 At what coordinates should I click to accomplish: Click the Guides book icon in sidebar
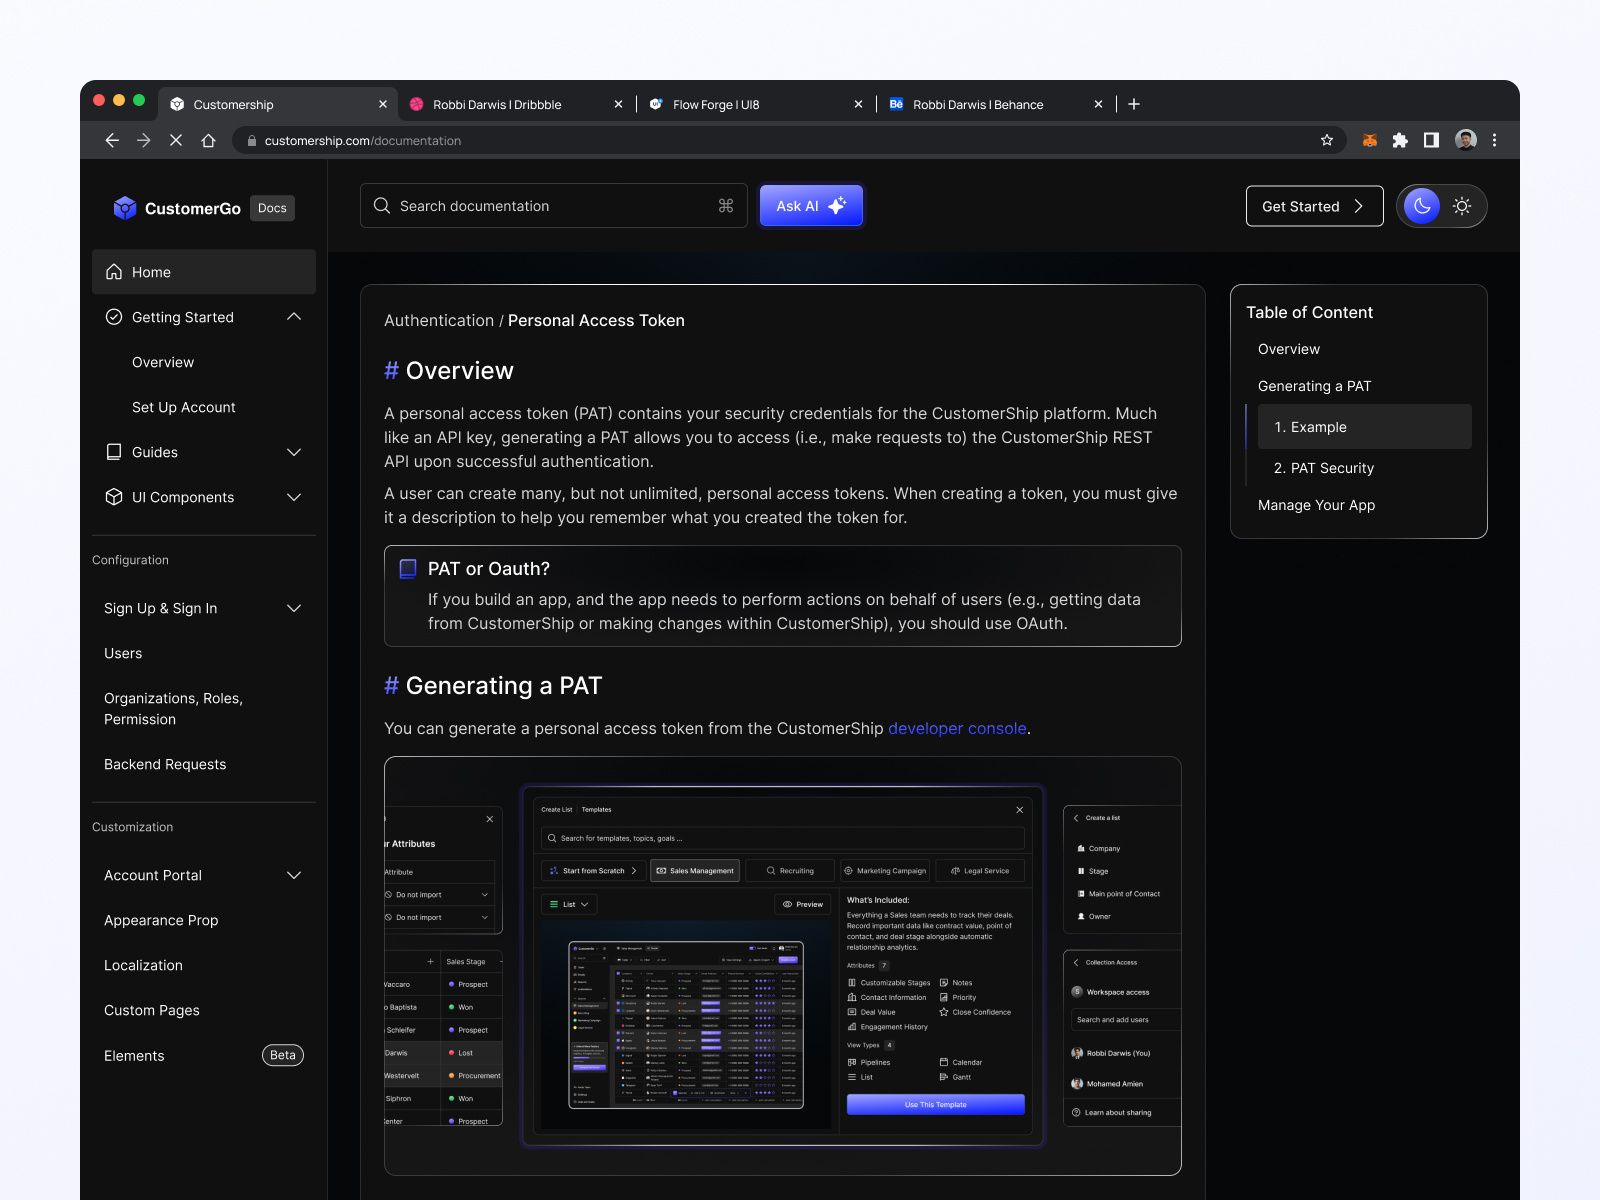tap(114, 452)
